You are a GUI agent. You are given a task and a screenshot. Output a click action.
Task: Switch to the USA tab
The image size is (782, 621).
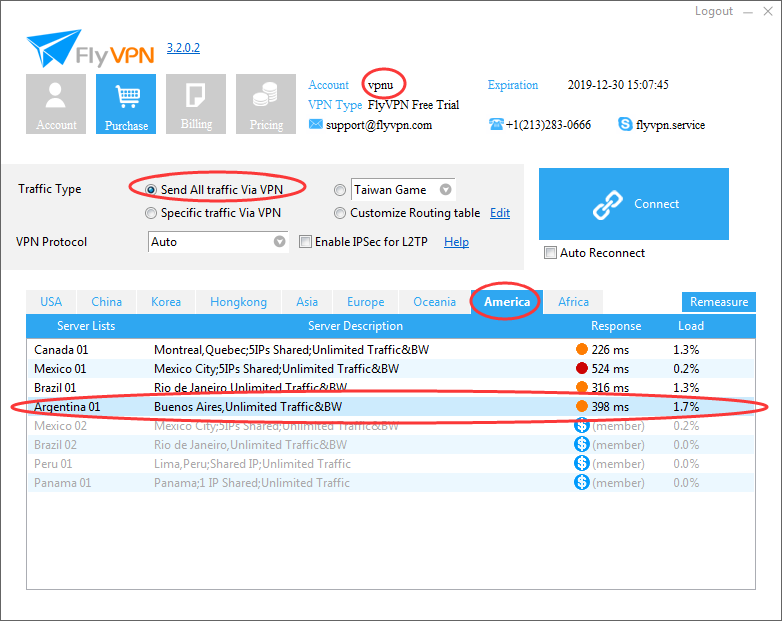(51, 302)
